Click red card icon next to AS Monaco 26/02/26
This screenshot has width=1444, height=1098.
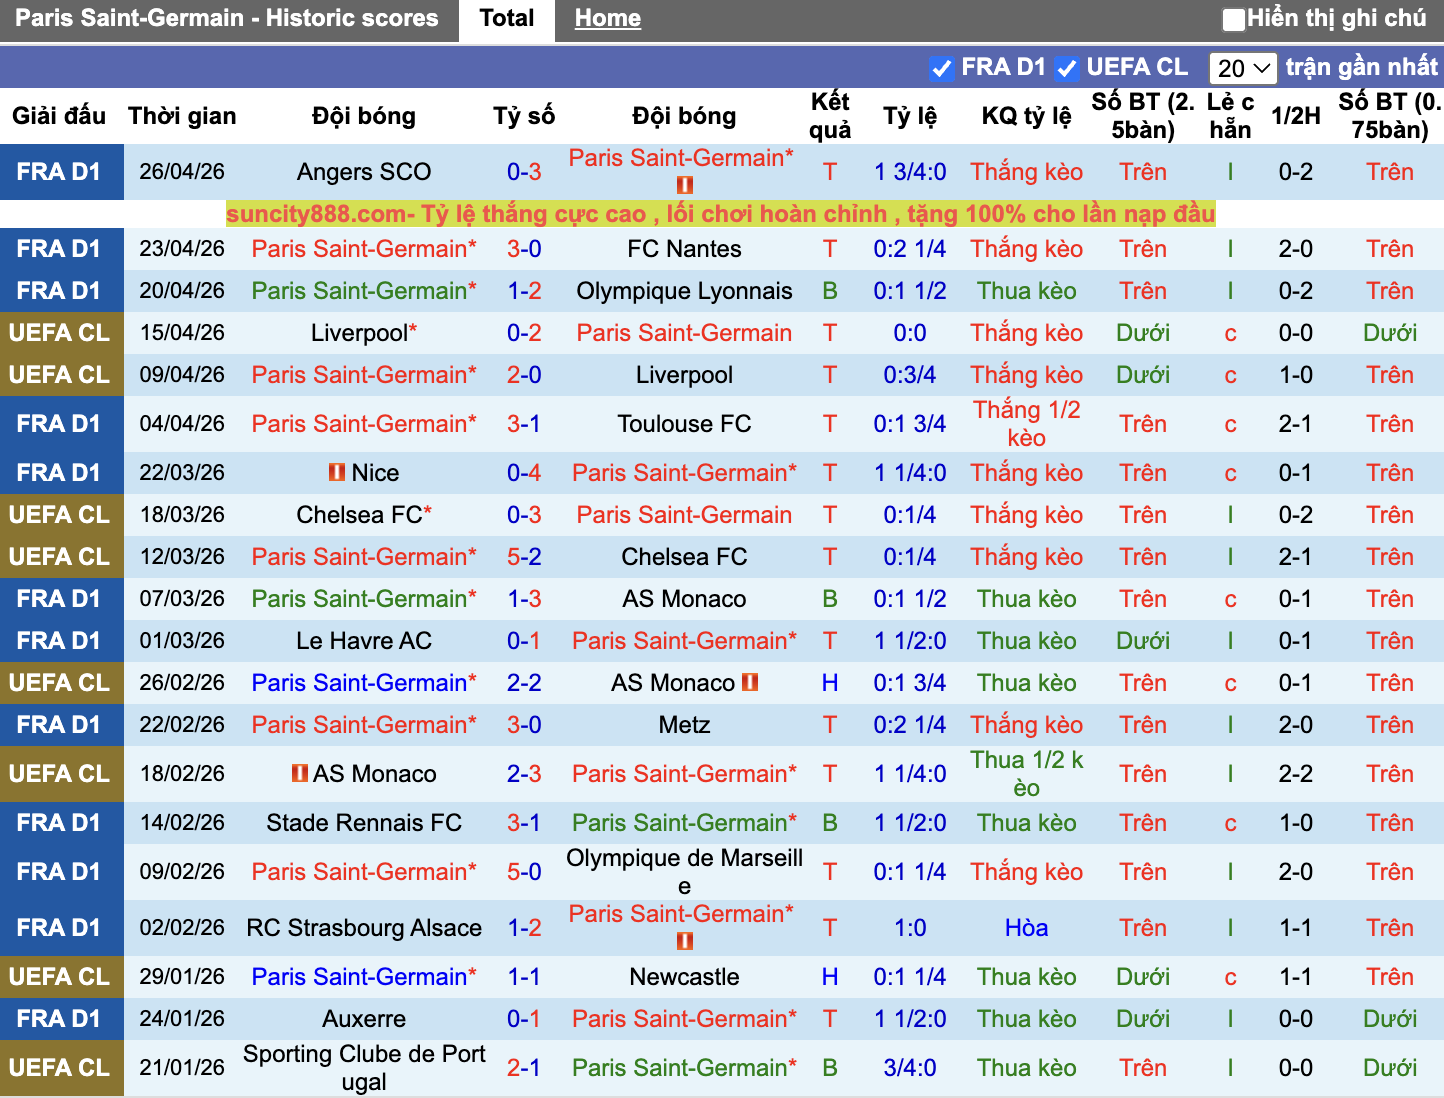pyautogui.click(x=750, y=682)
